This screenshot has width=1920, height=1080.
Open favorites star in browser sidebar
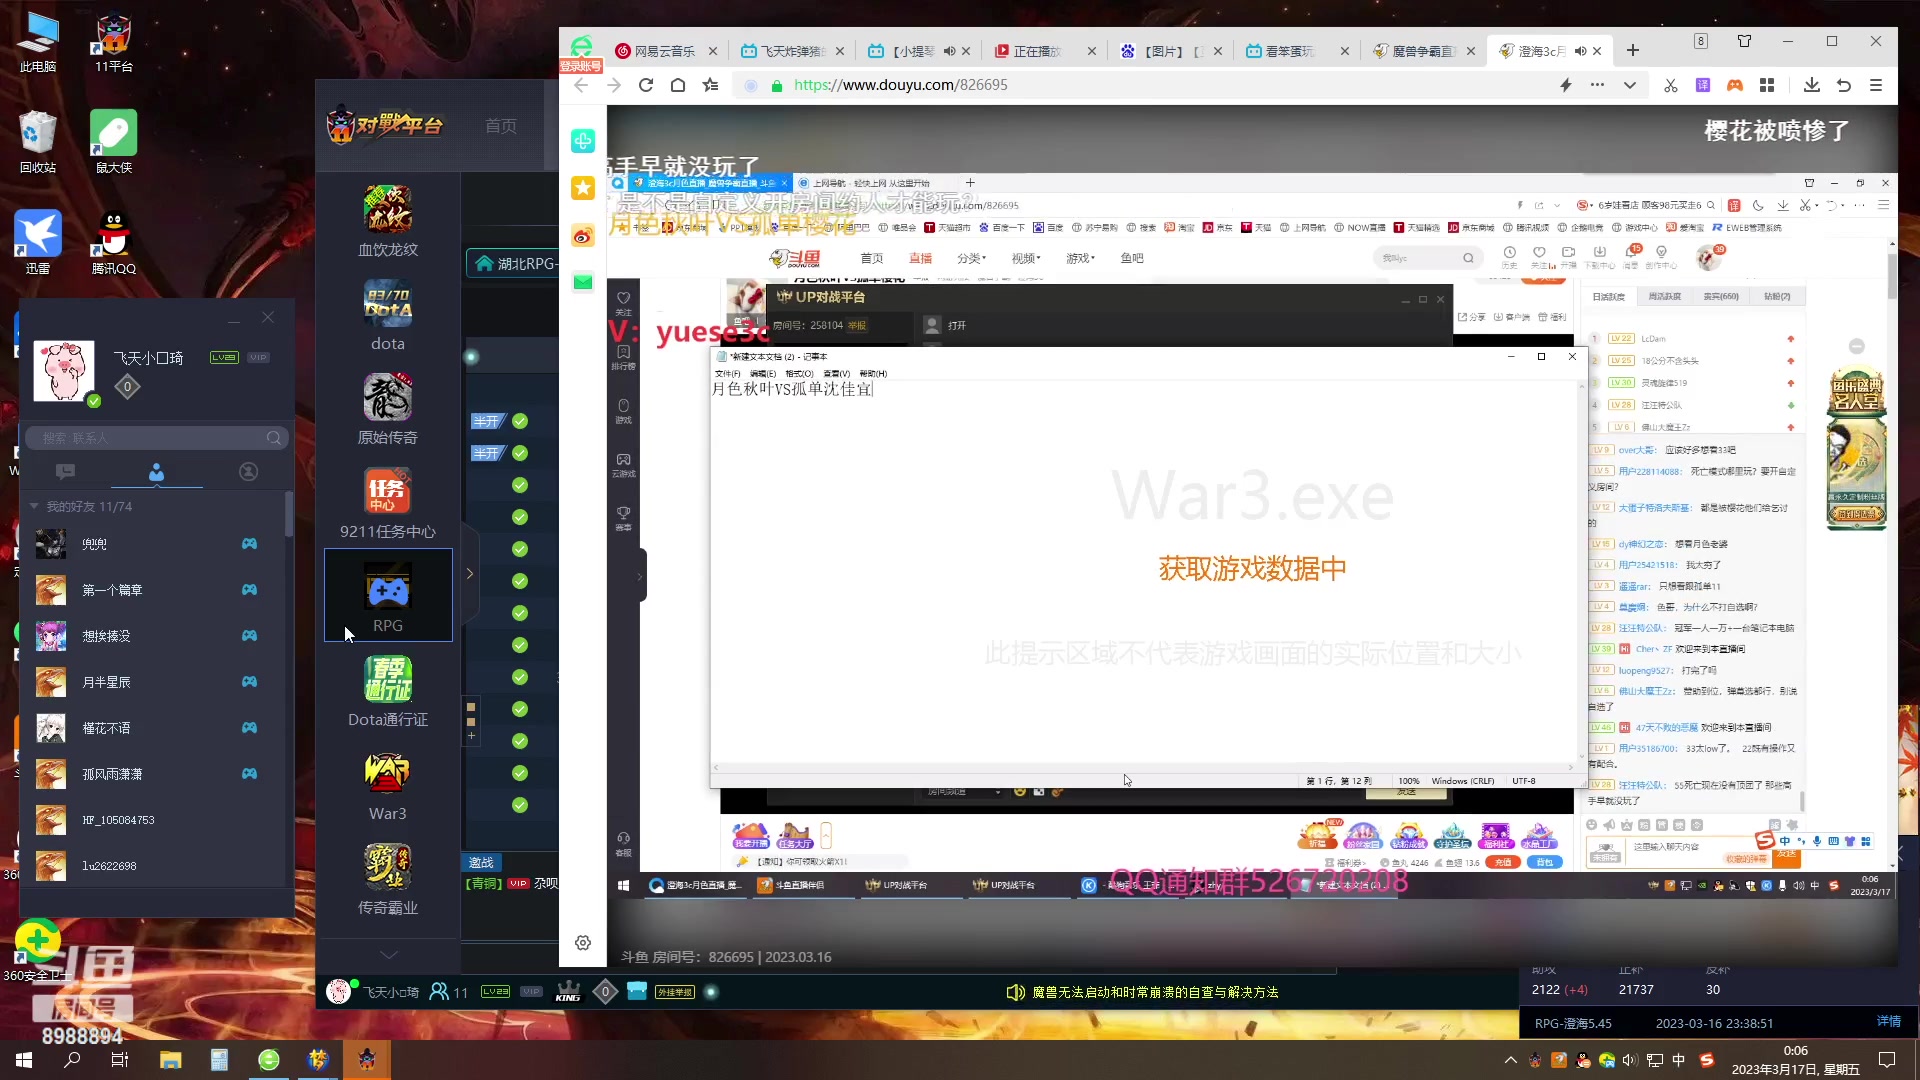583,188
